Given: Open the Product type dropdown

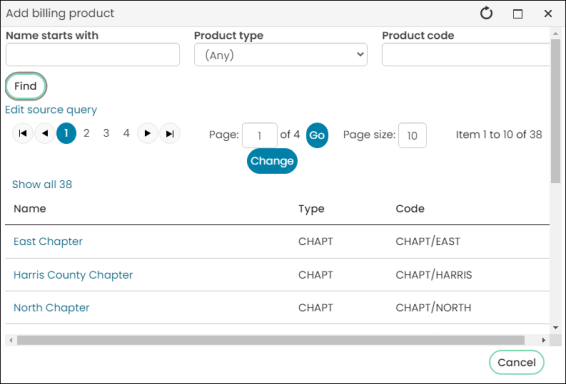Looking at the screenshot, I should [281, 54].
